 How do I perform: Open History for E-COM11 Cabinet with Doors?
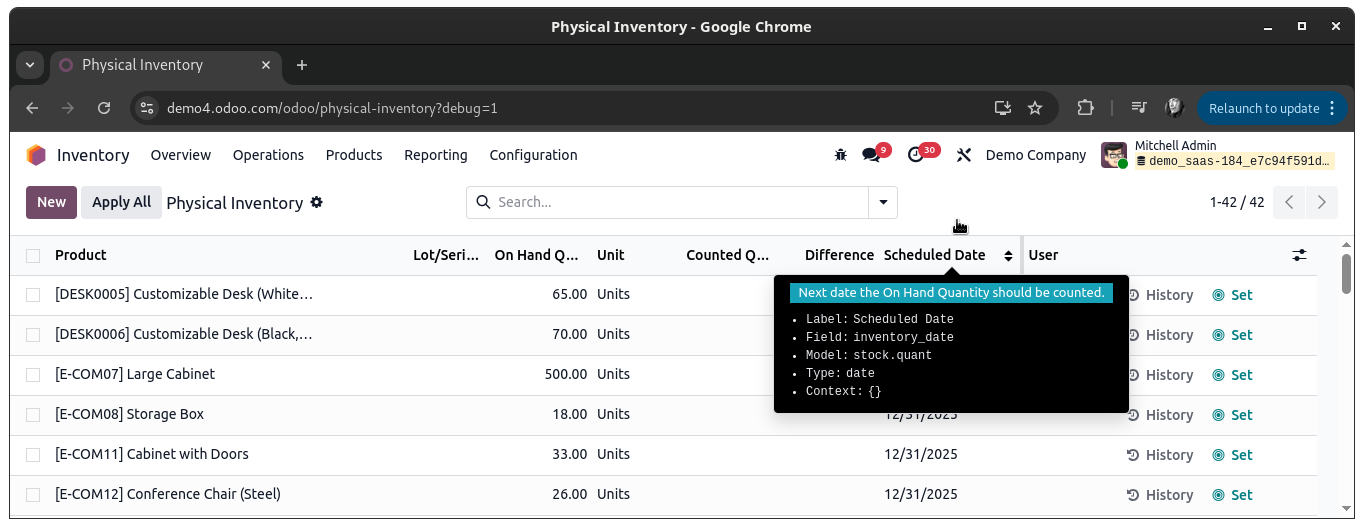tap(1160, 455)
